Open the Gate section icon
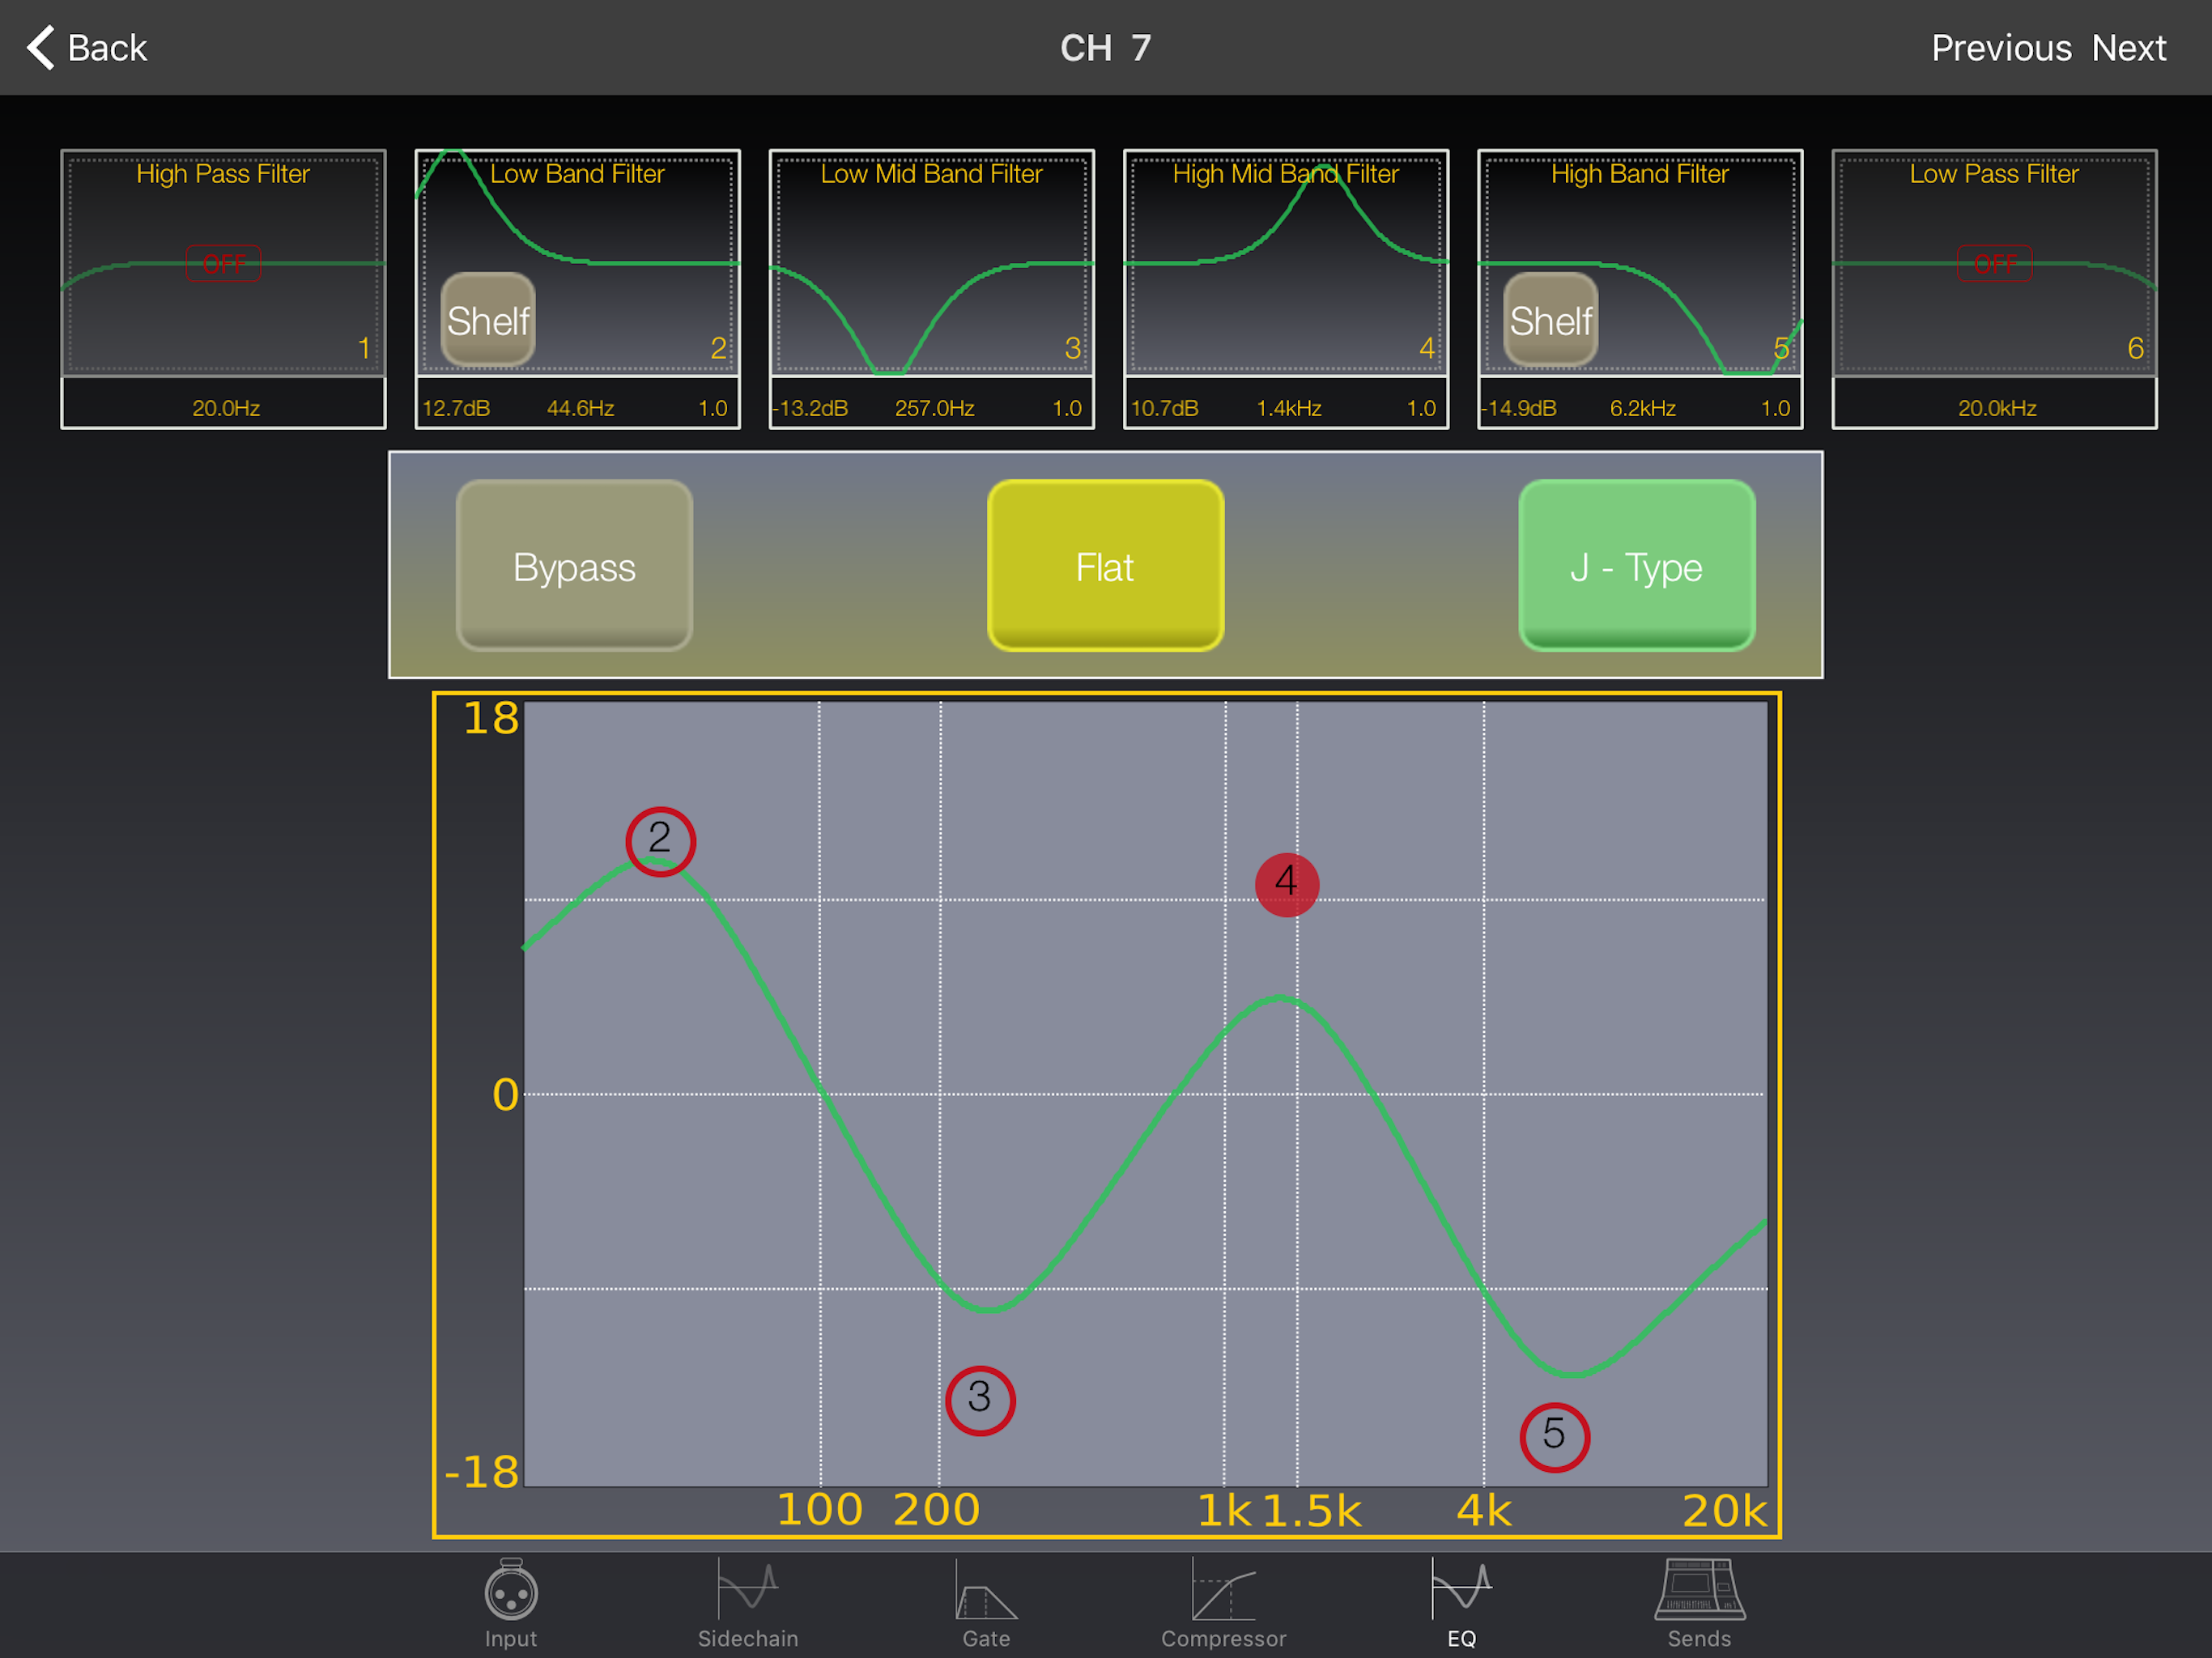The image size is (2212, 1658). (x=985, y=1592)
